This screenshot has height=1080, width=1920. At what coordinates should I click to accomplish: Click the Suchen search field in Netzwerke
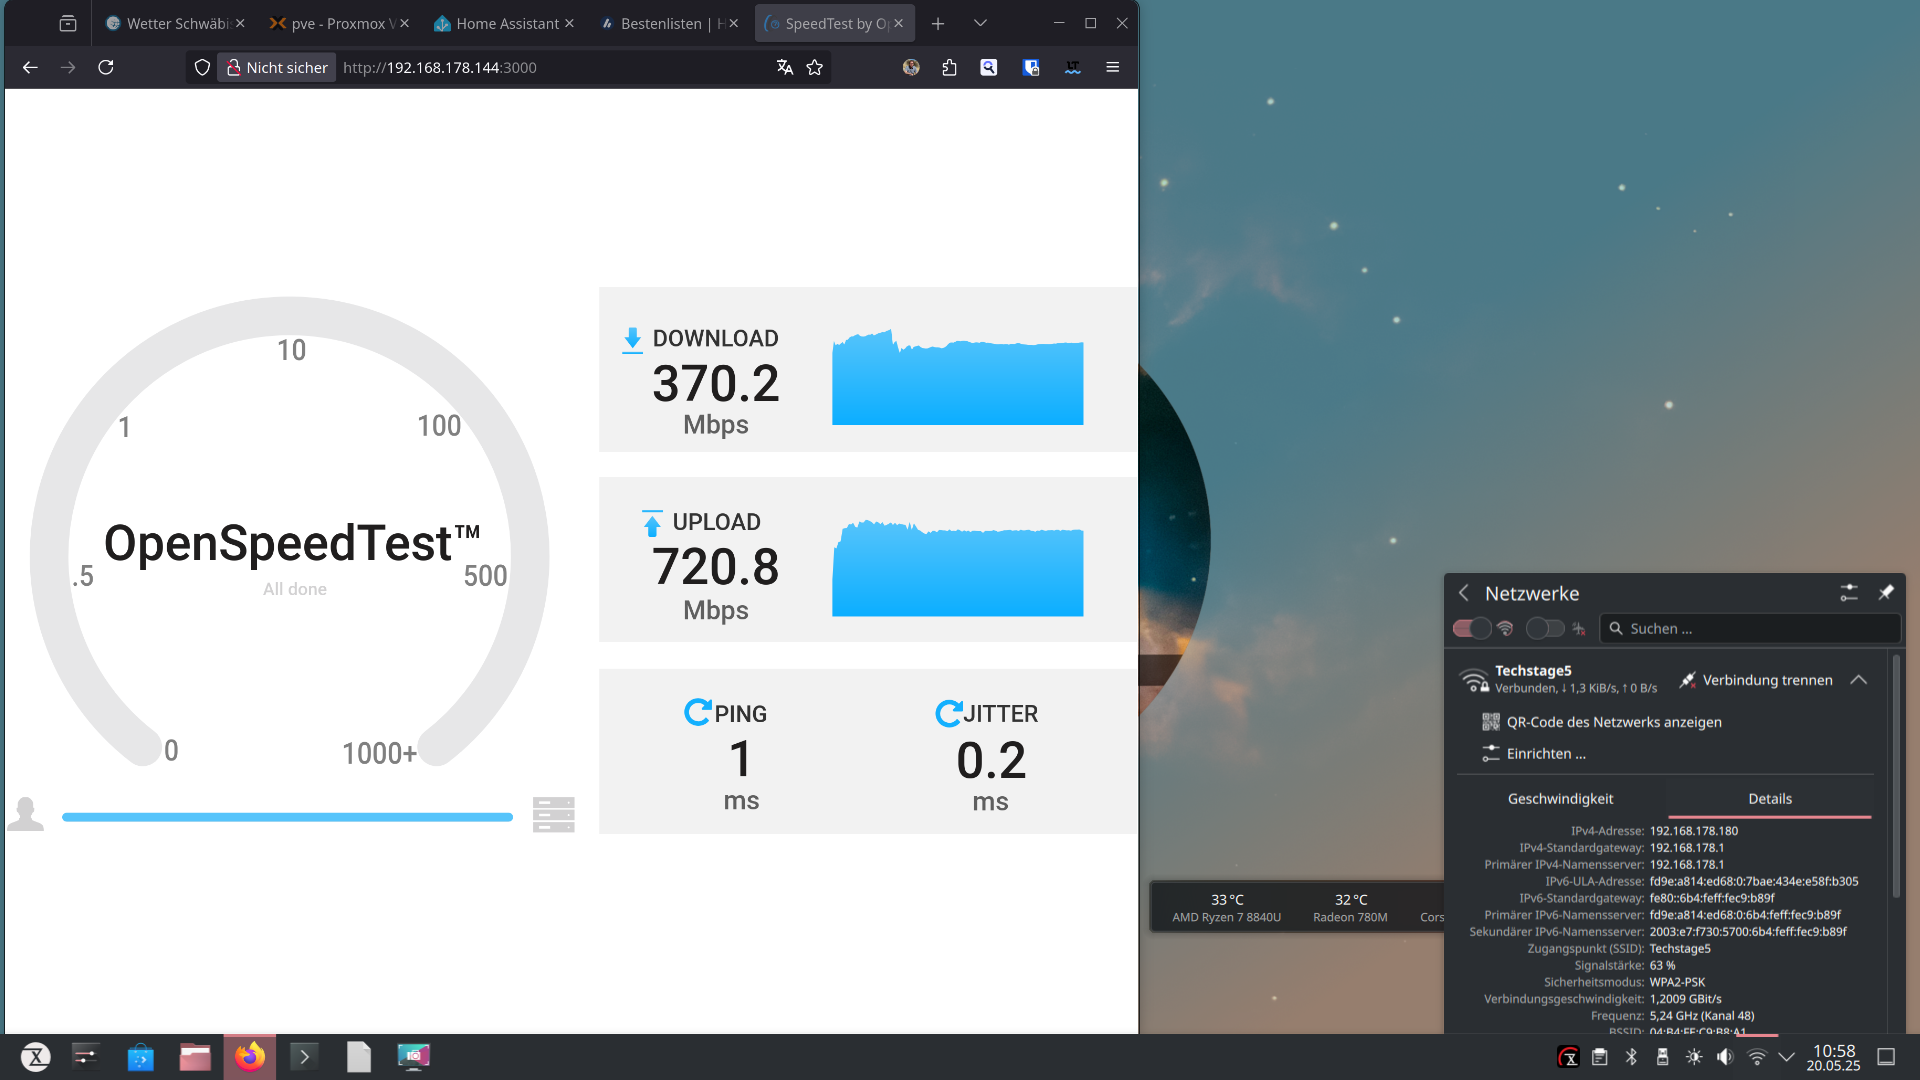click(1750, 628)
